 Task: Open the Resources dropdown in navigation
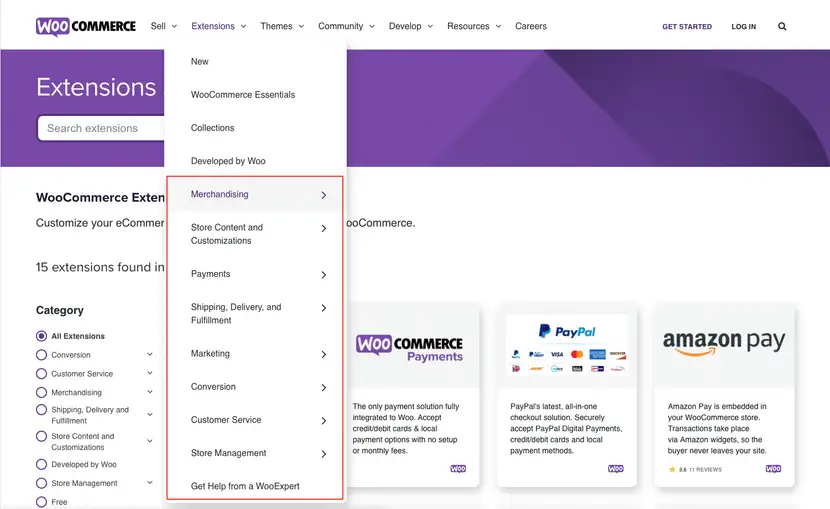(474, 26)
